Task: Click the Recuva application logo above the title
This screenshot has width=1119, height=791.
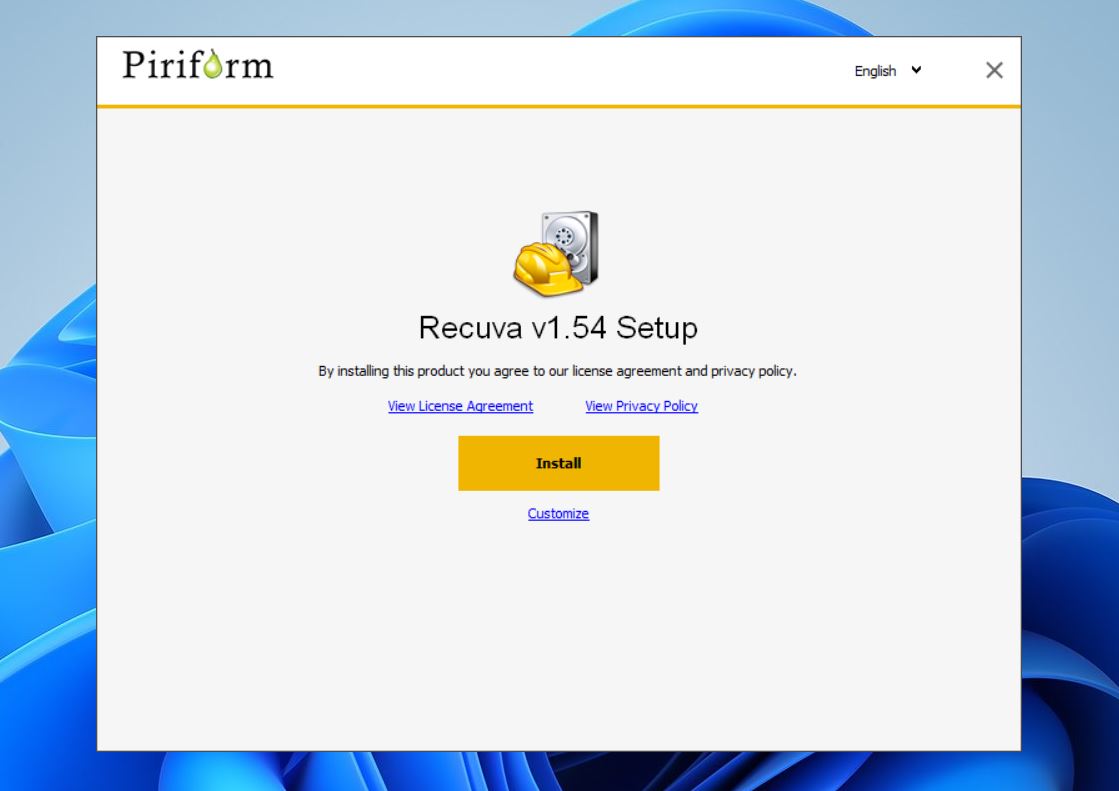Action: 558,252
